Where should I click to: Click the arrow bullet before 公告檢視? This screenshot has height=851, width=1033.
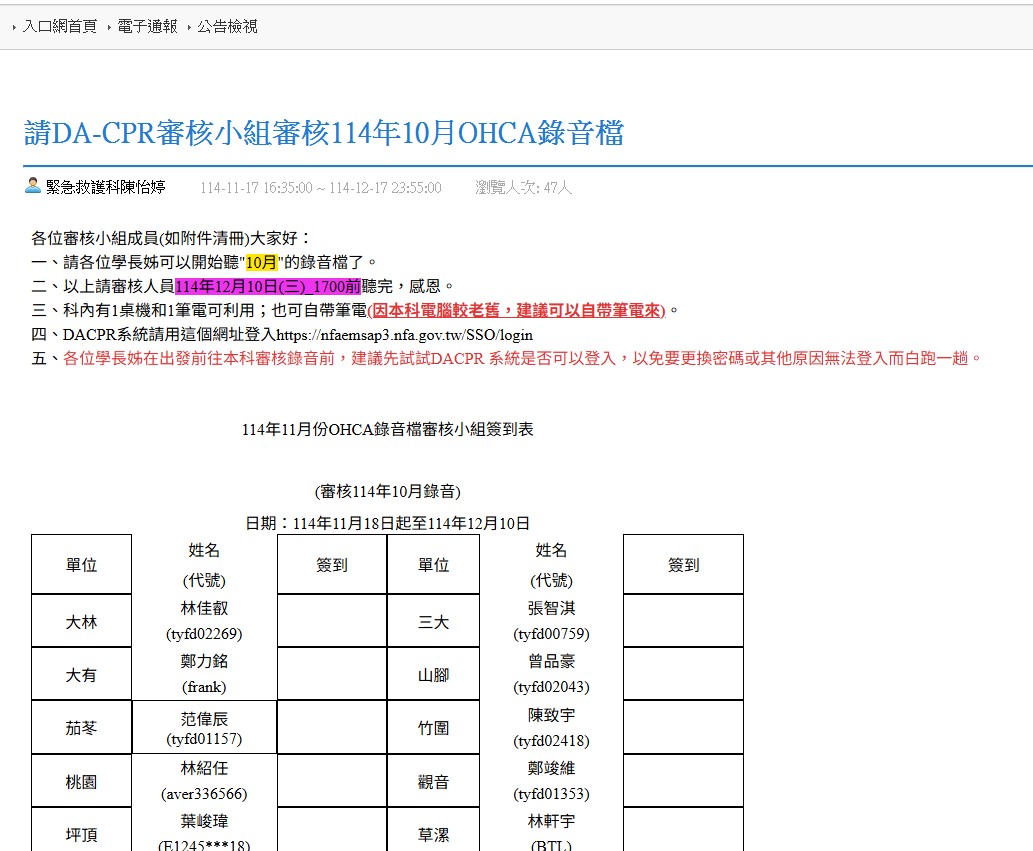coord(188,28)
